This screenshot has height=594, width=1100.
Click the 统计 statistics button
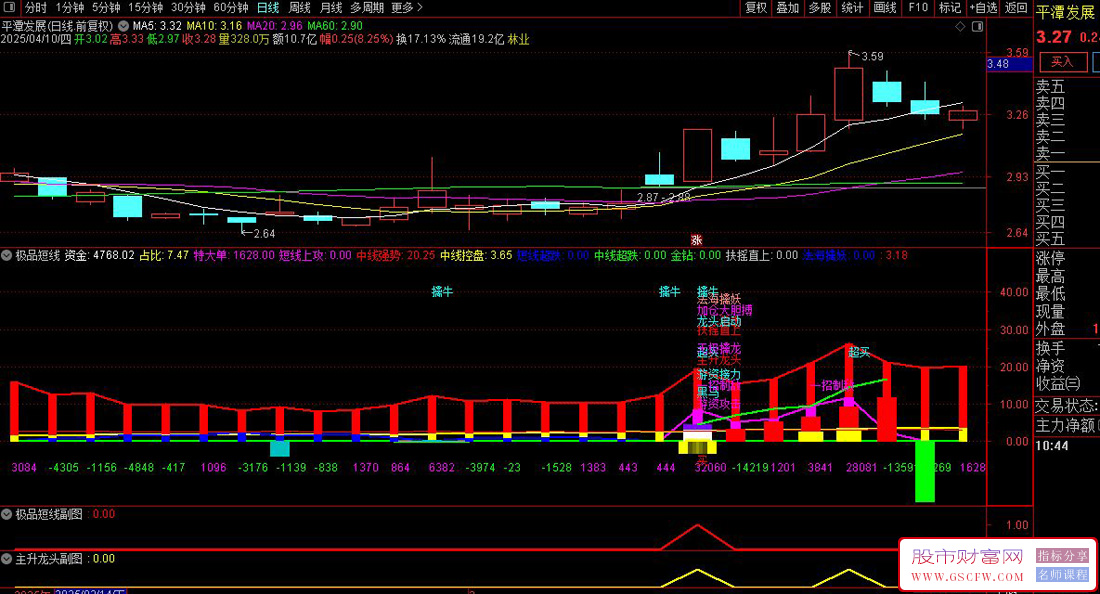pos(852,8)
